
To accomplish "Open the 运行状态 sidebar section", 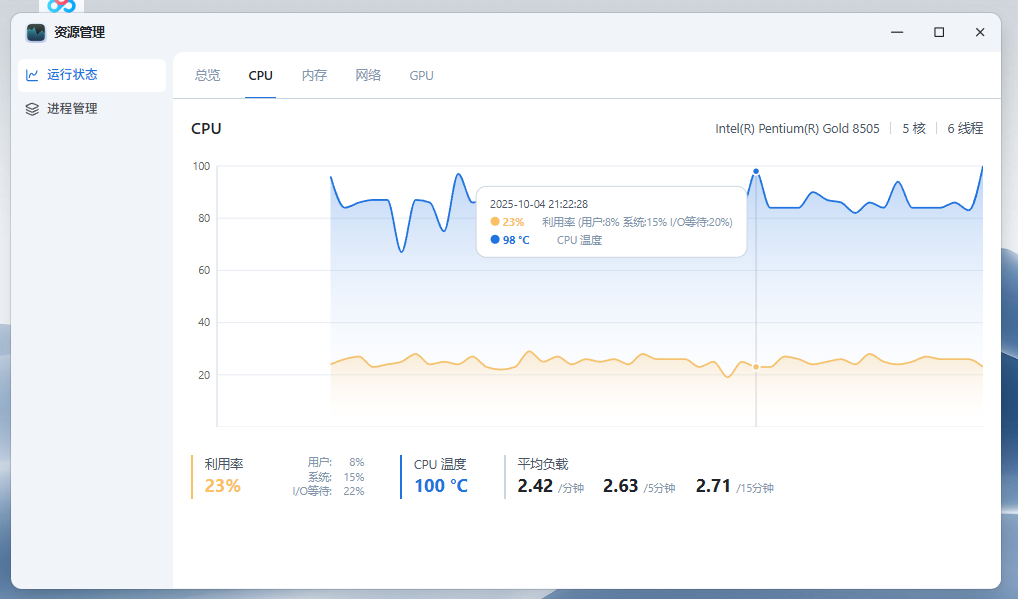I will tap(92, 75).
